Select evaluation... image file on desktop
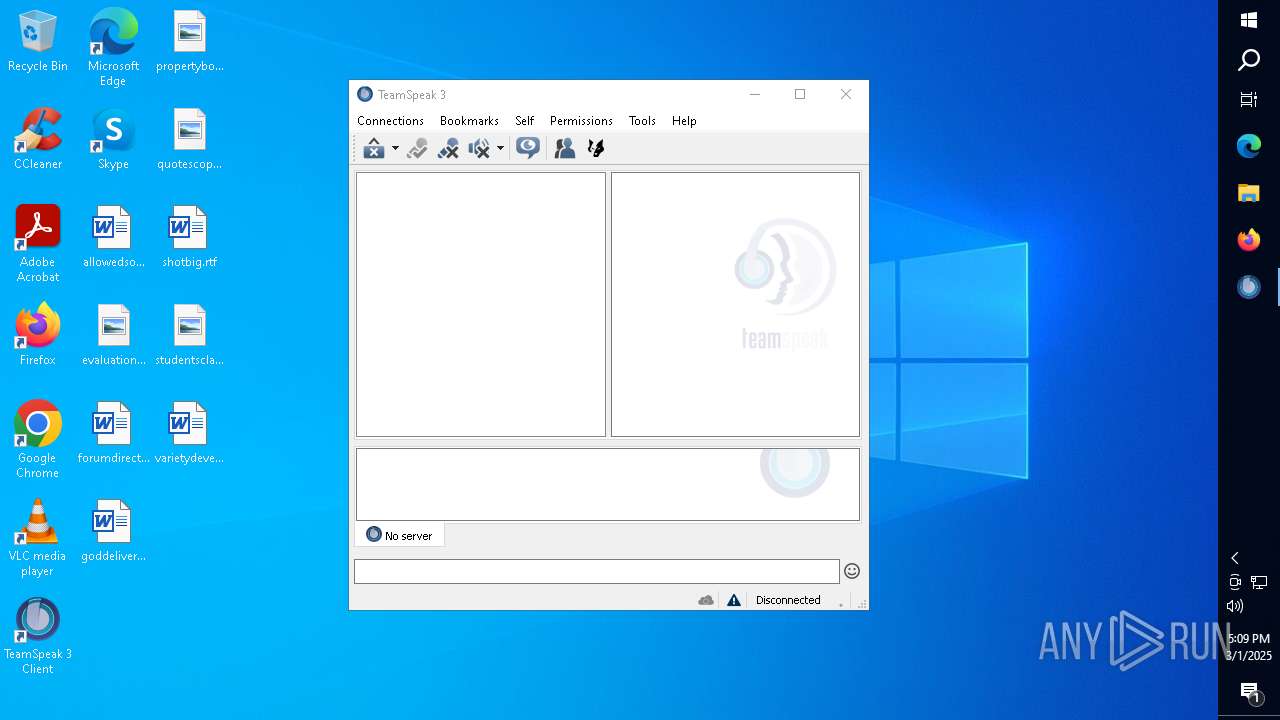Viewport: 1280px width, 720px height. (x=113, y=335)
